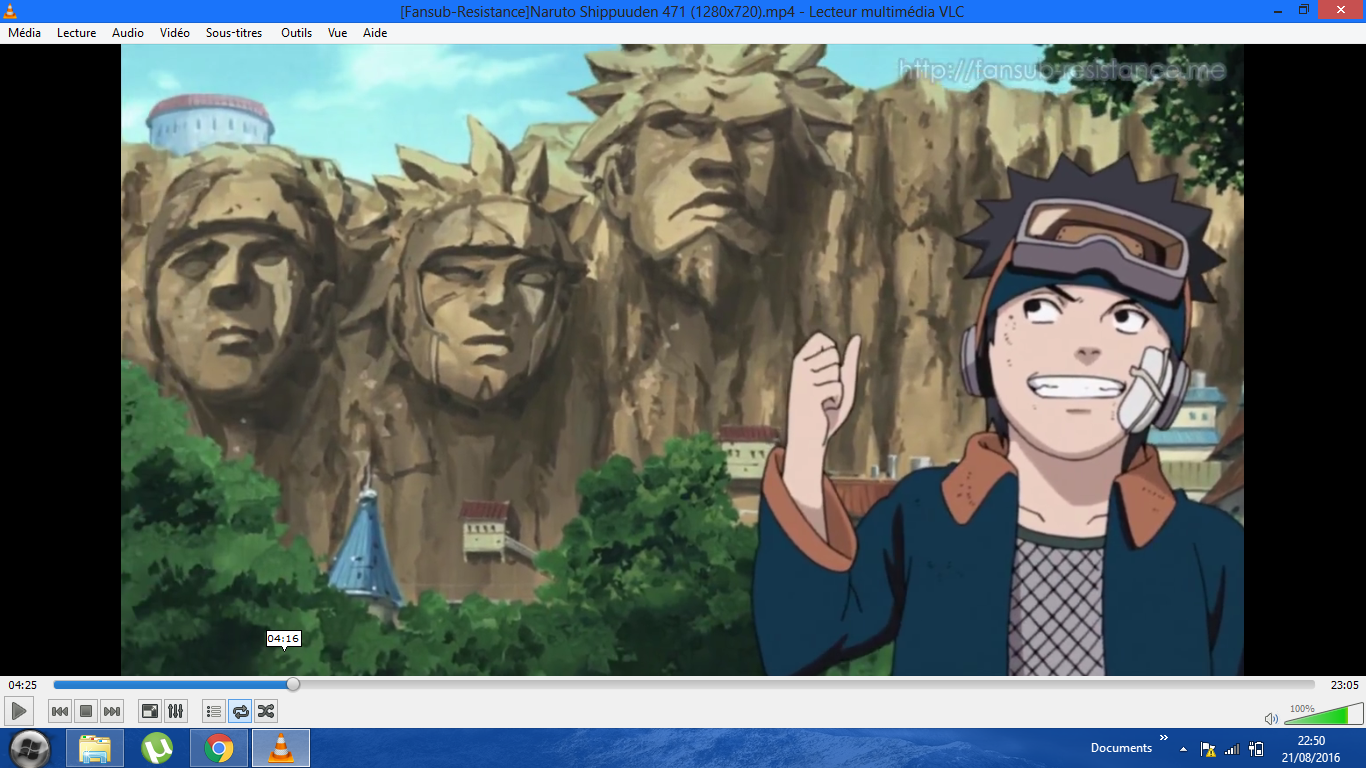This screenshot has width=1366, height=768.
Task: Minimize the VLC window
Action: [1279, 9]
